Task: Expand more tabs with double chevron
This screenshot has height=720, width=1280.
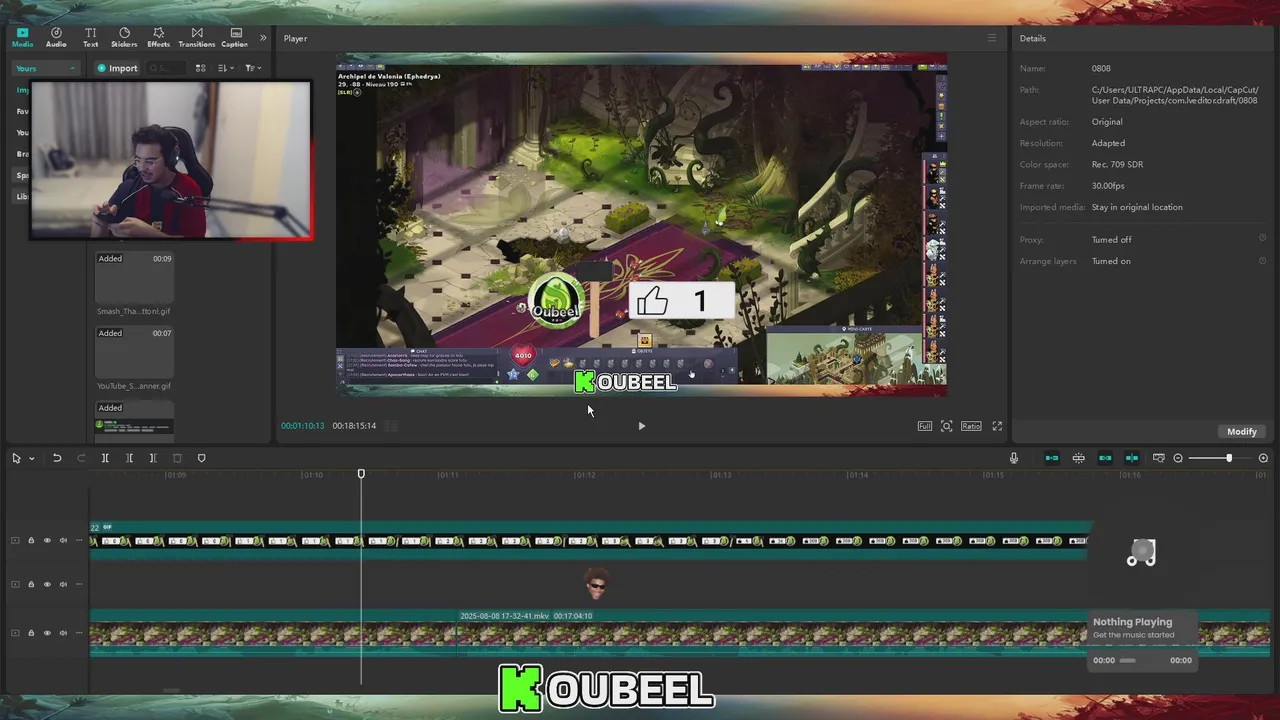Action: (263, 38)
